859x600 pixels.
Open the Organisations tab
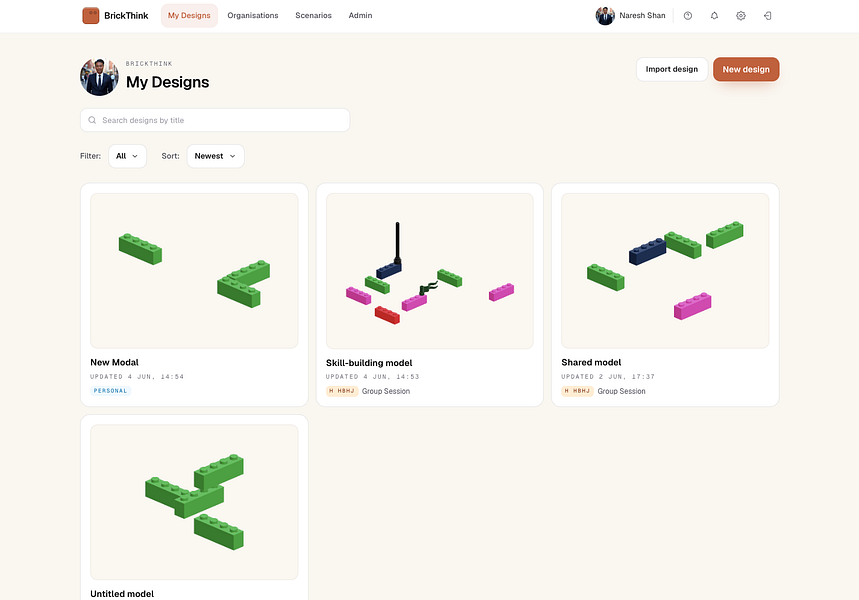coord(253,15)
